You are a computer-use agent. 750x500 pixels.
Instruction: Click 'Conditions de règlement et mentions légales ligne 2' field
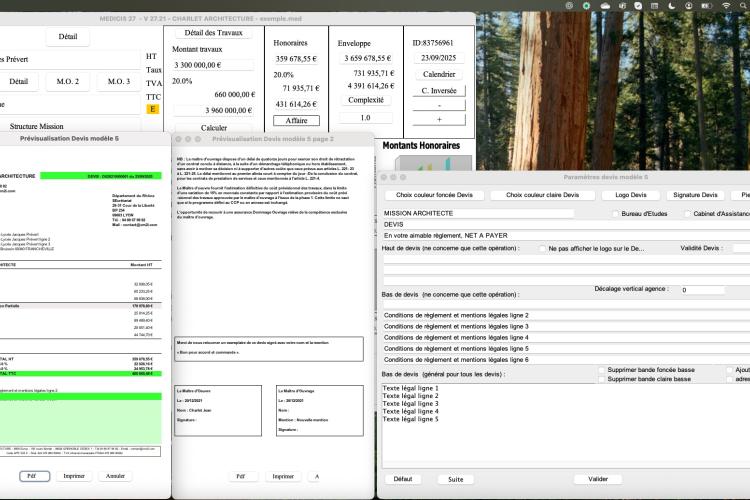[x=566, y=315]
